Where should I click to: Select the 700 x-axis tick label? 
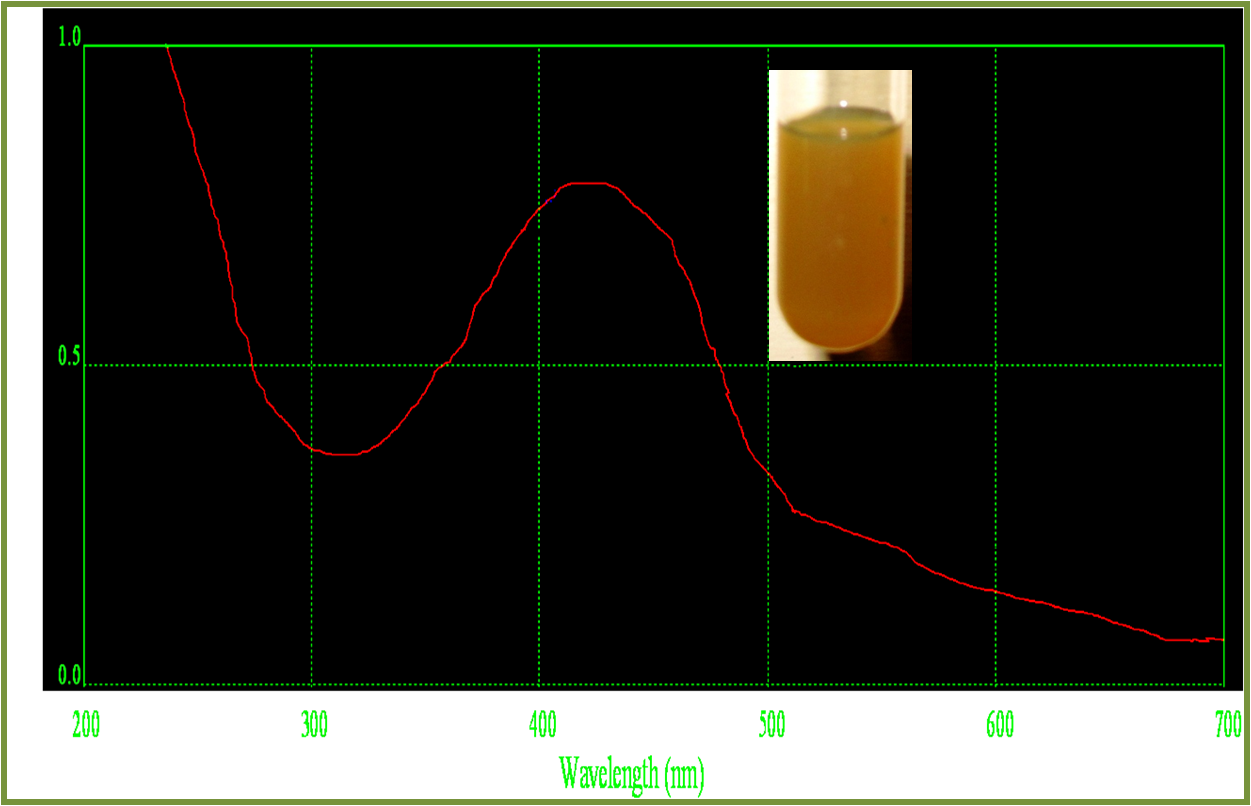(1227, 725)
